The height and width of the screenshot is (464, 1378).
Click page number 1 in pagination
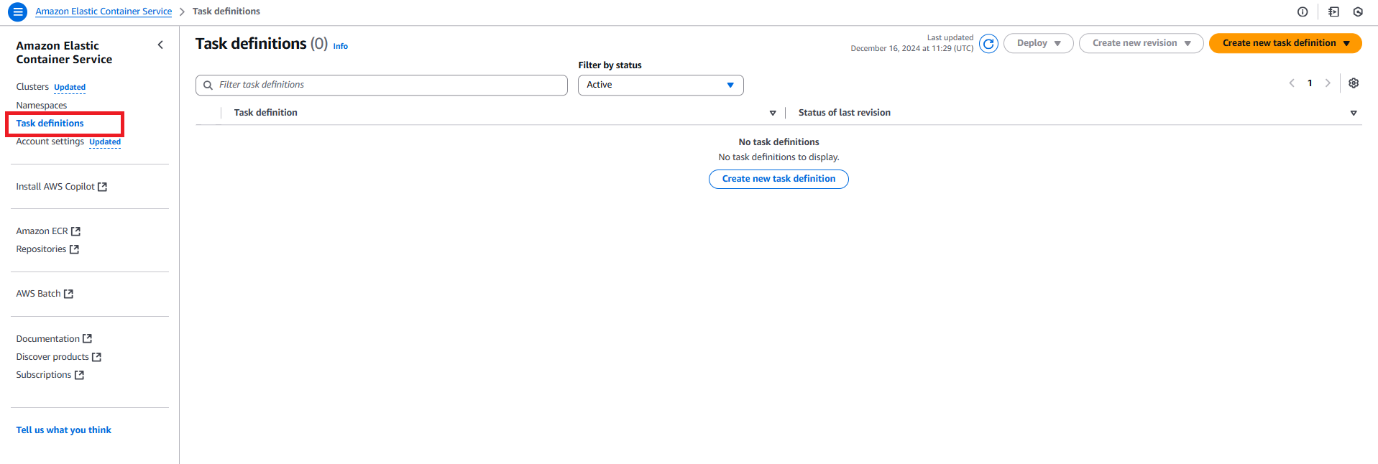(1309, 83)
